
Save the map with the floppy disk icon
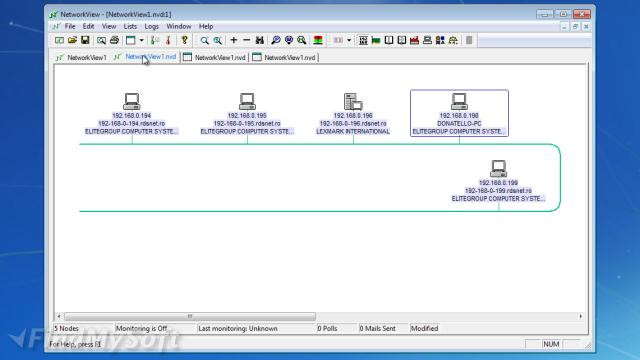(x=85, y=40)
